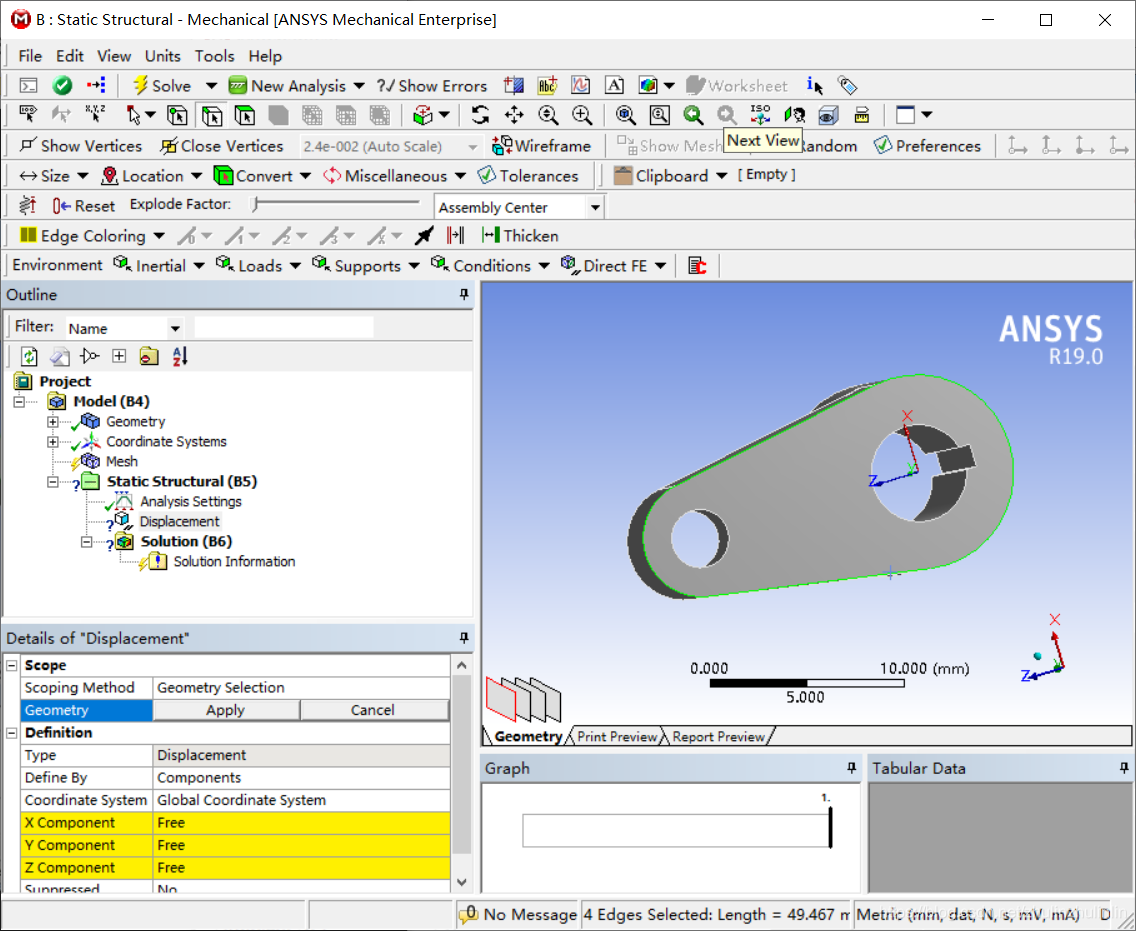Select Solution Information in the tree
The width and height of the screenshot is (1136, 931).
coord(234,561)
